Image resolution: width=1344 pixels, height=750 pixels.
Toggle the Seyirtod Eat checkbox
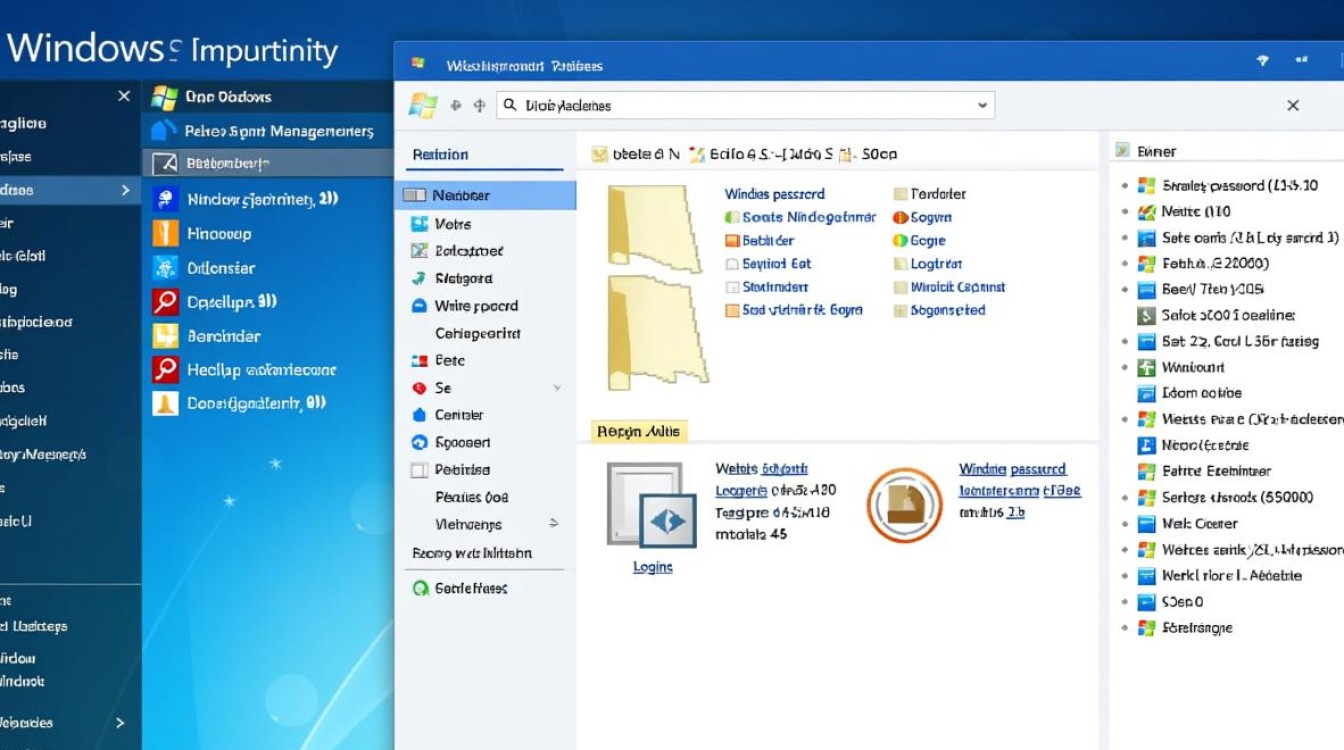click(732, 264)
